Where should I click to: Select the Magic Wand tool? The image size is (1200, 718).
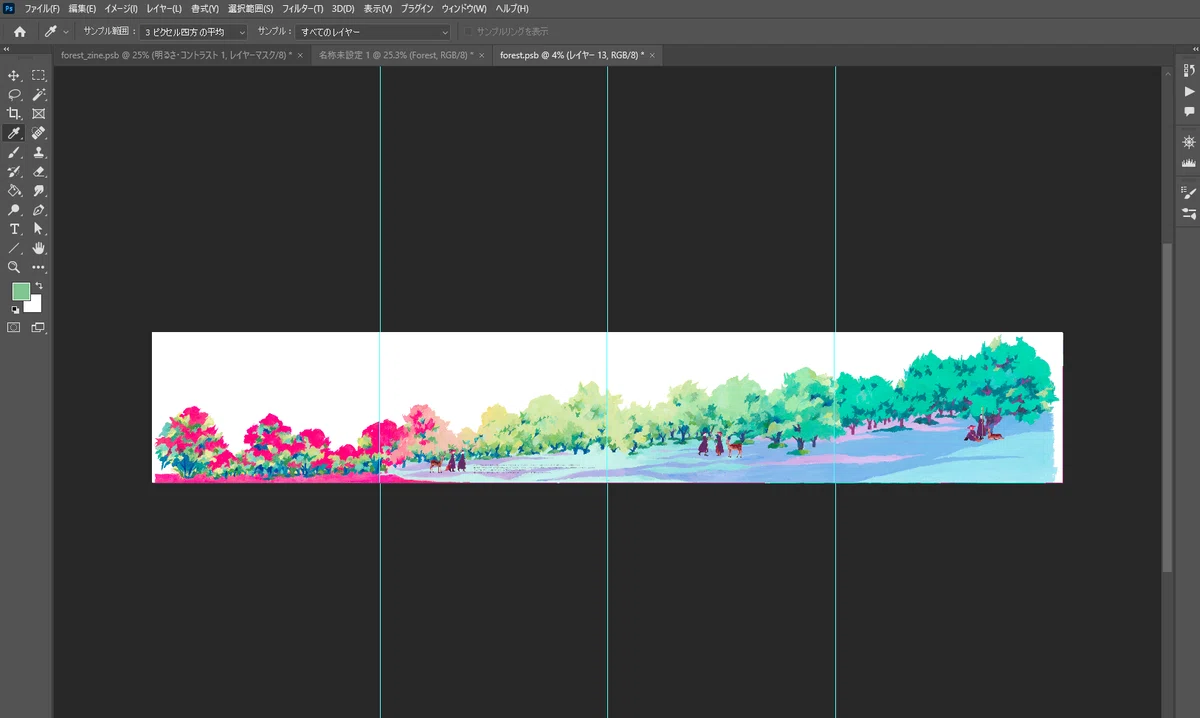click(x=39, y=95)
